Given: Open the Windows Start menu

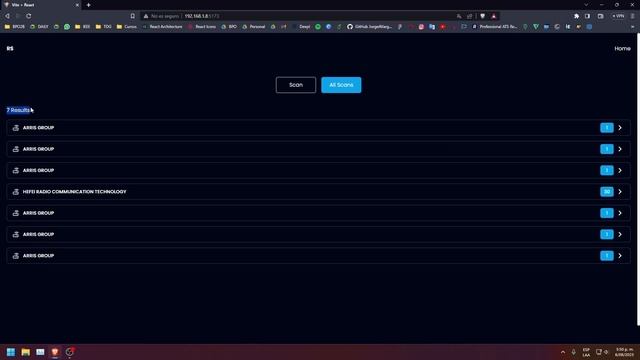Looking at the screenshot, I should click(x=11, y=352).
